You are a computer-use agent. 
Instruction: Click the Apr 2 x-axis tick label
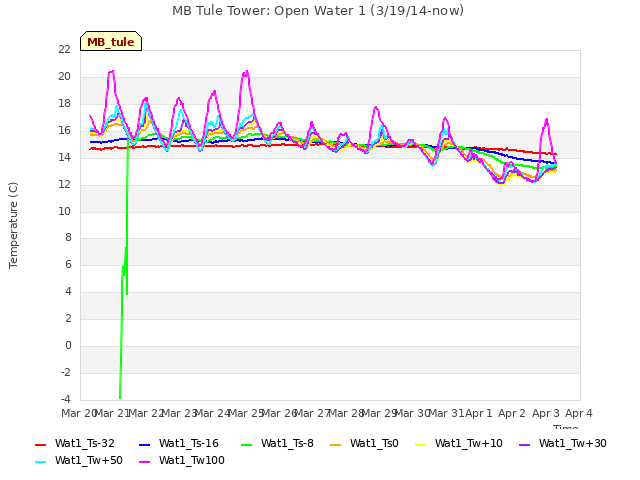pos(512,413)
